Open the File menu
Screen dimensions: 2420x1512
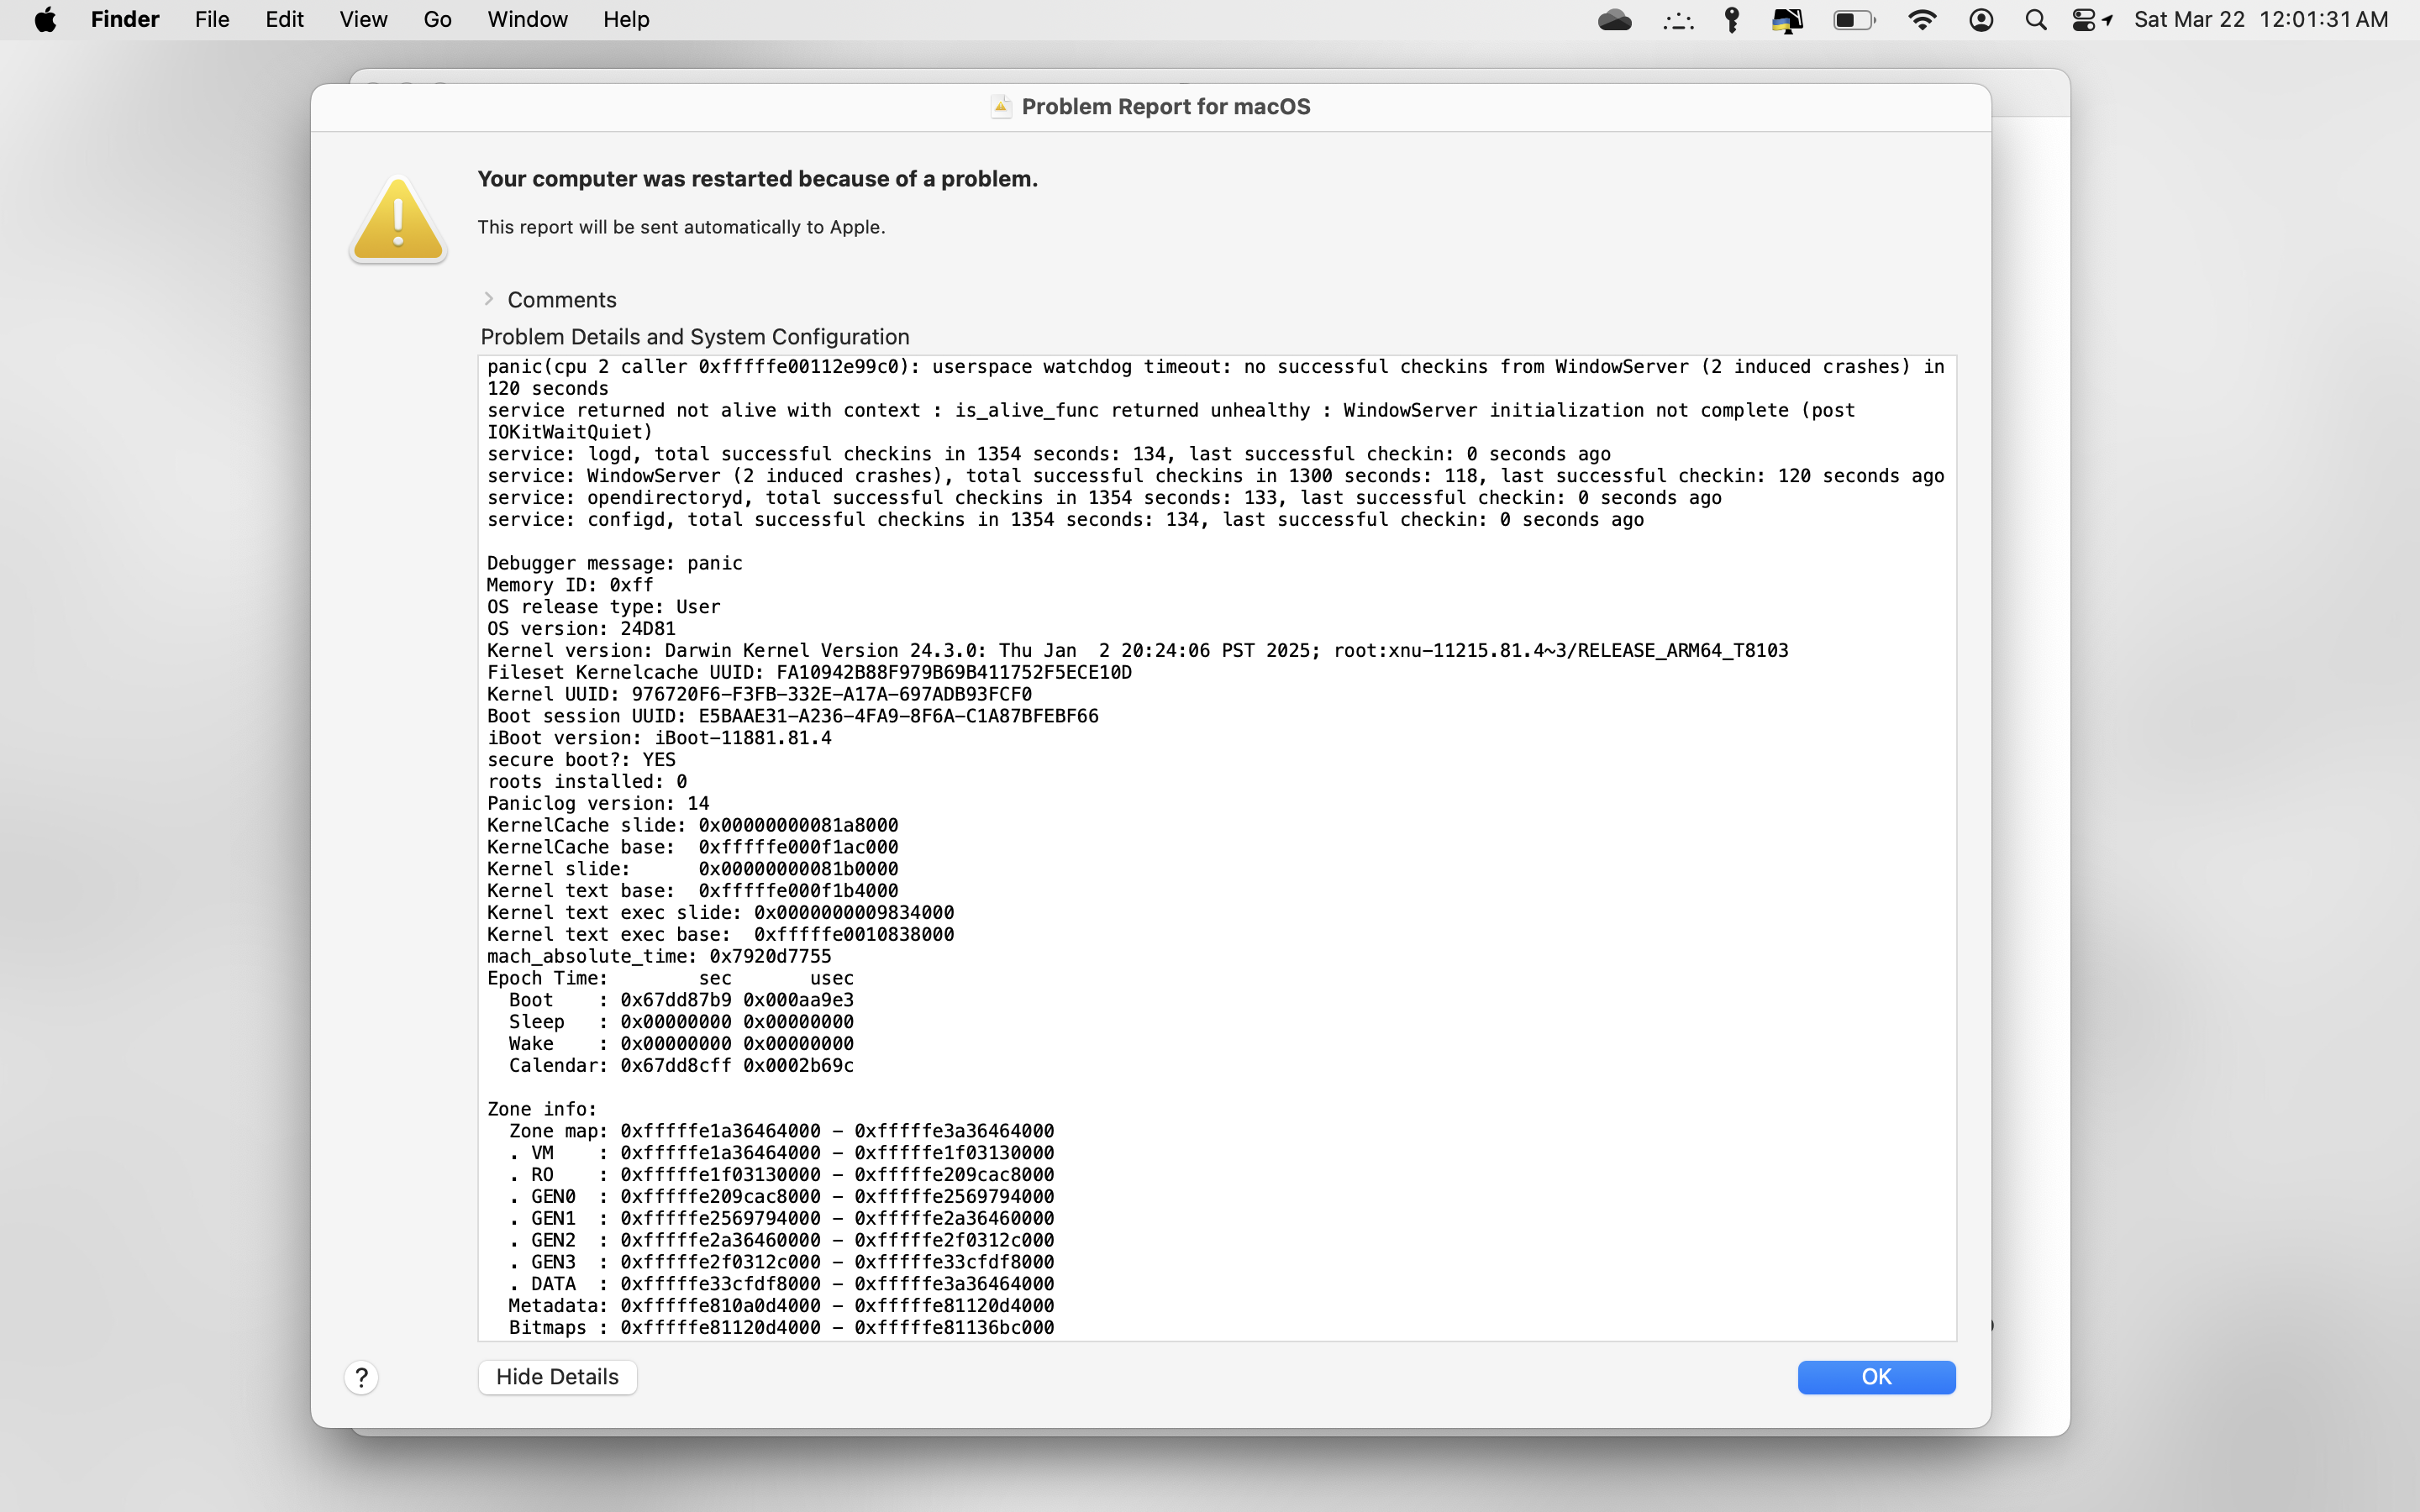pyautogui.click(x=212, y=20)
